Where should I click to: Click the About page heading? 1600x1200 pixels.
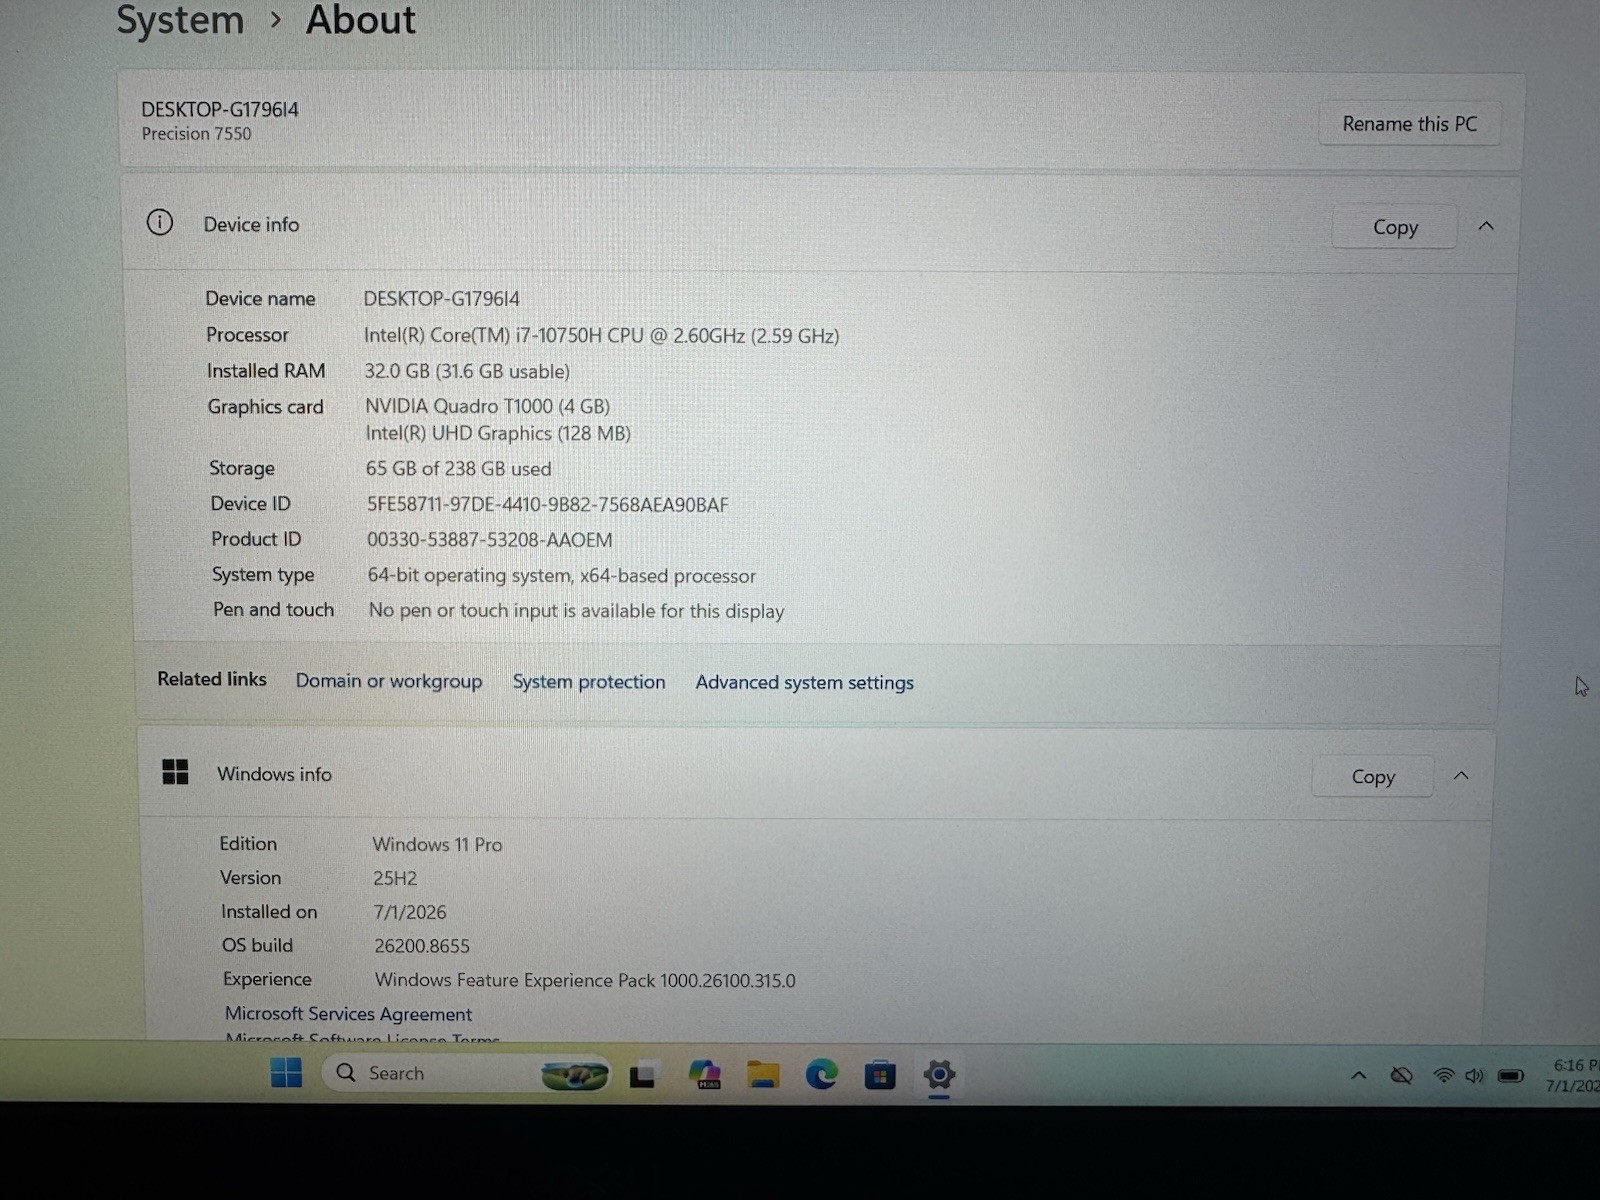361,20
